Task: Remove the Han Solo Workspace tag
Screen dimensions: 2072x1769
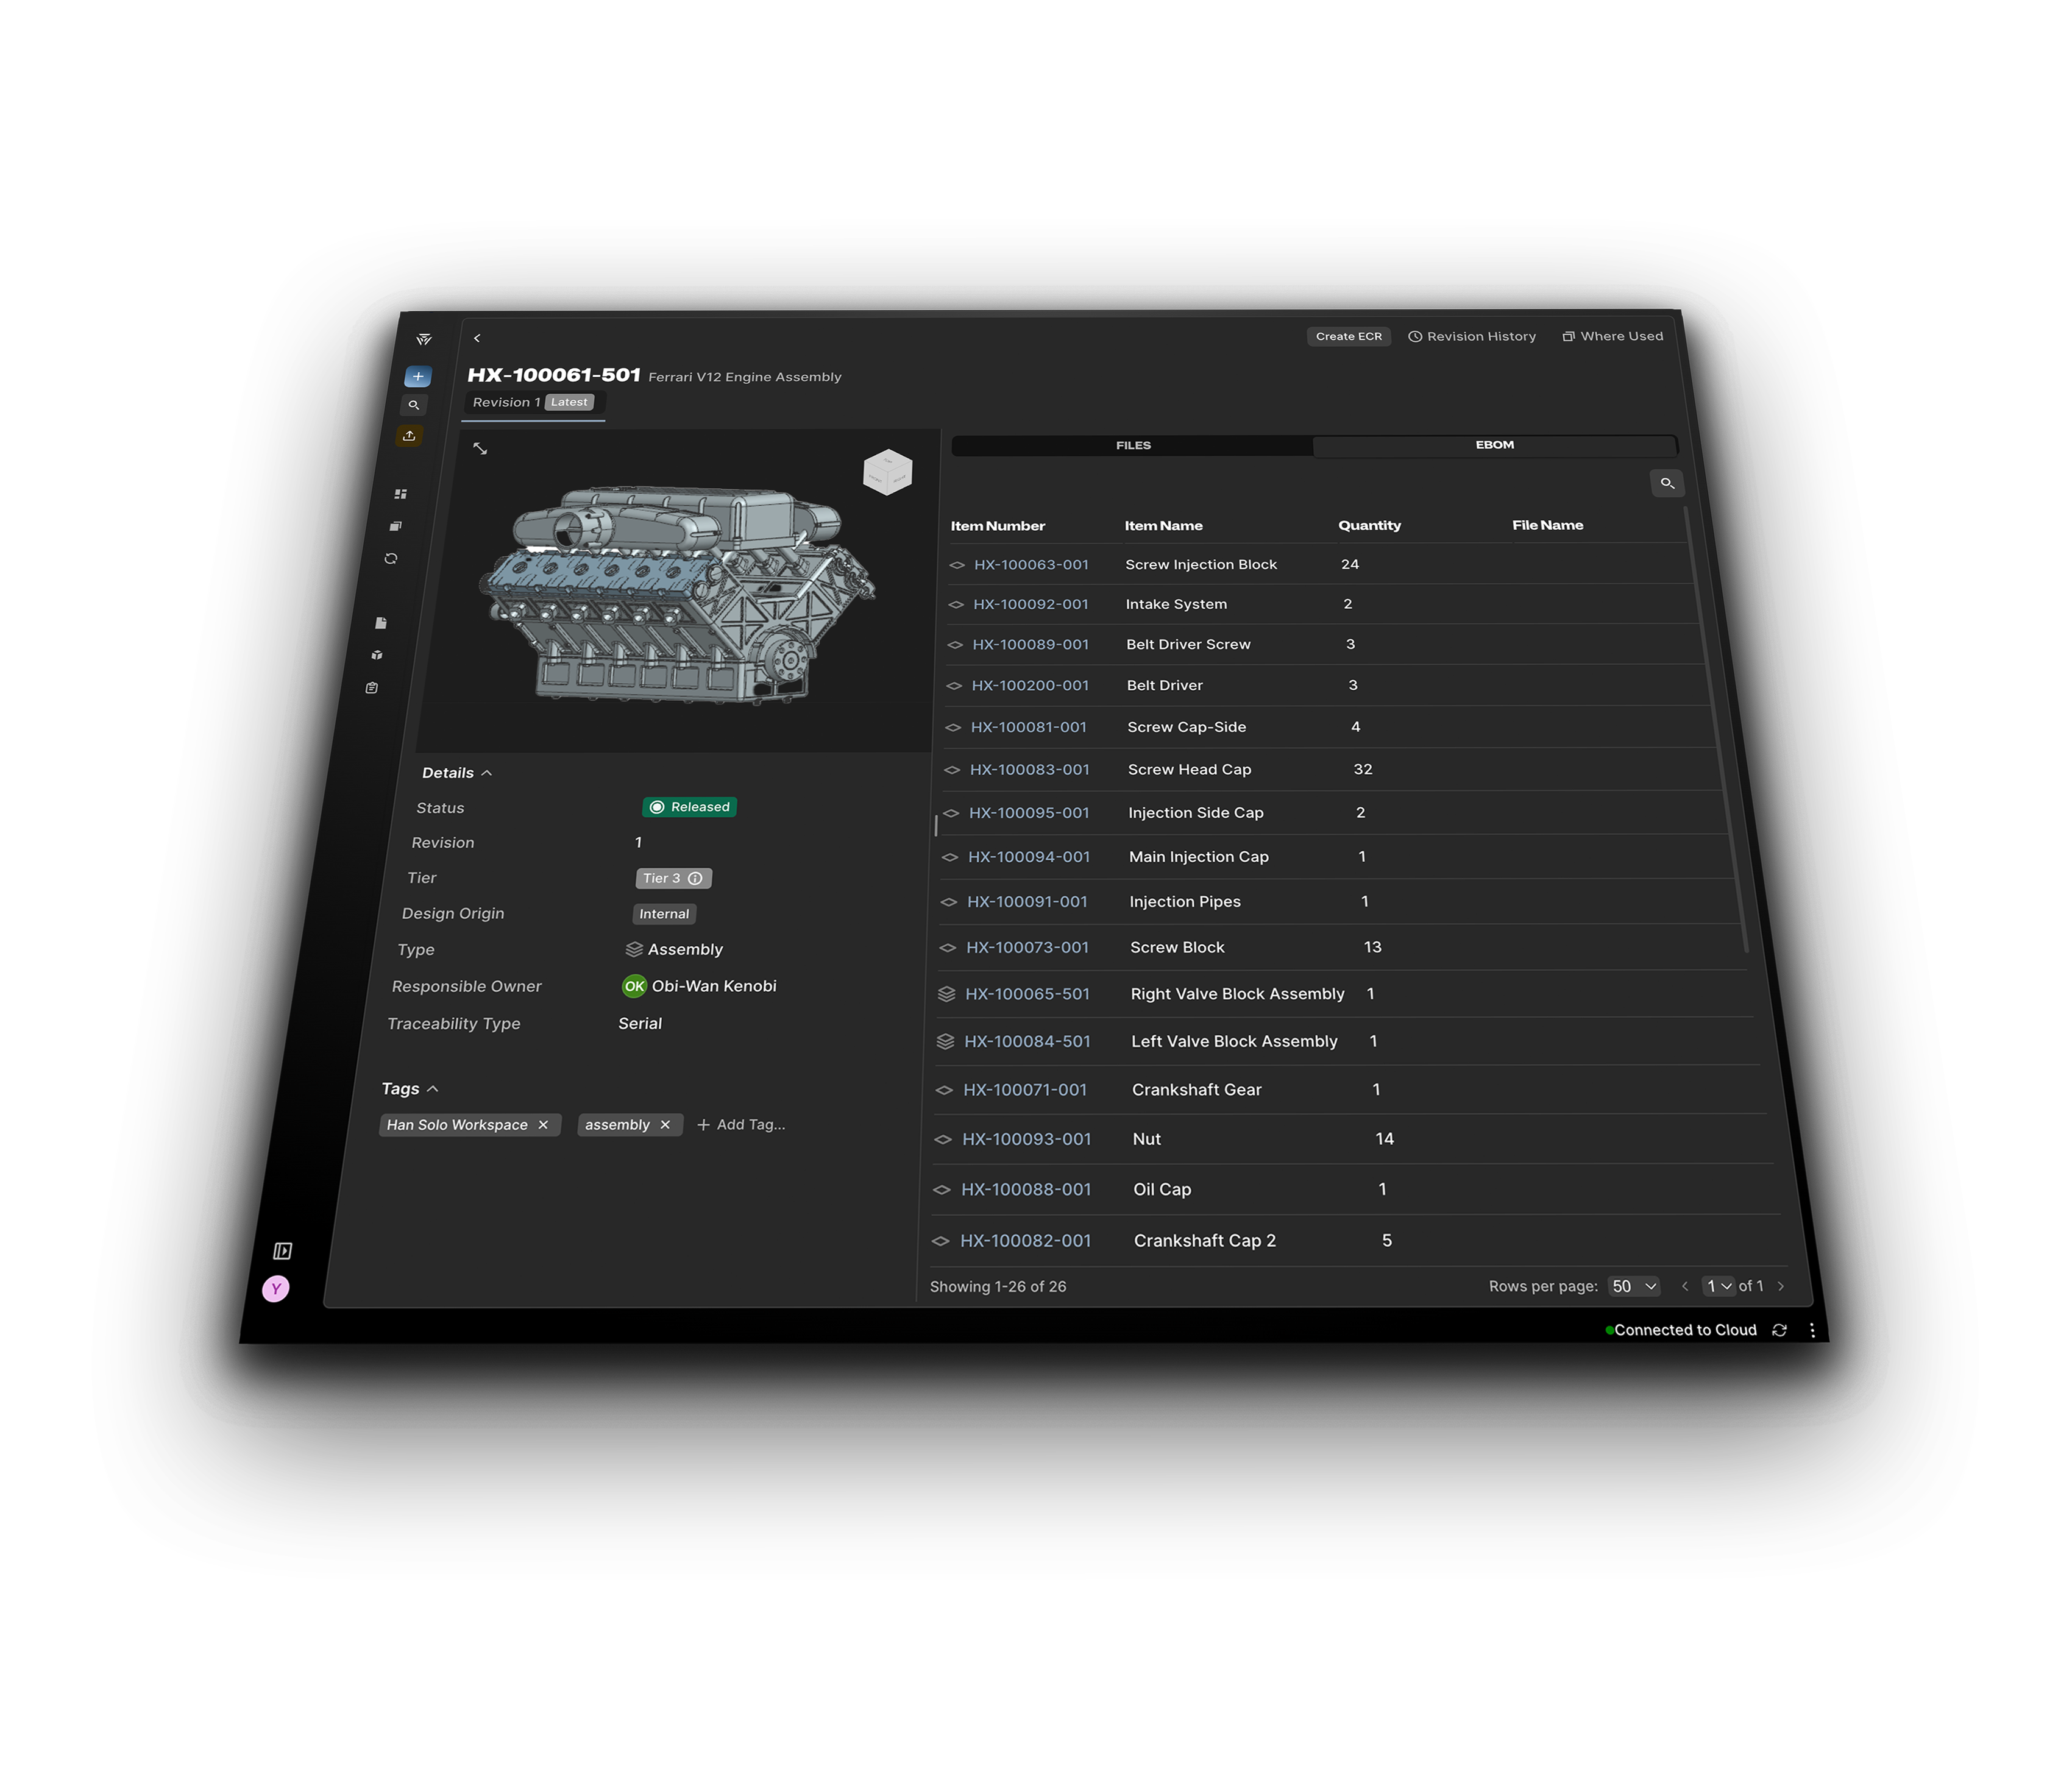Action: [x=543, y=1125]
